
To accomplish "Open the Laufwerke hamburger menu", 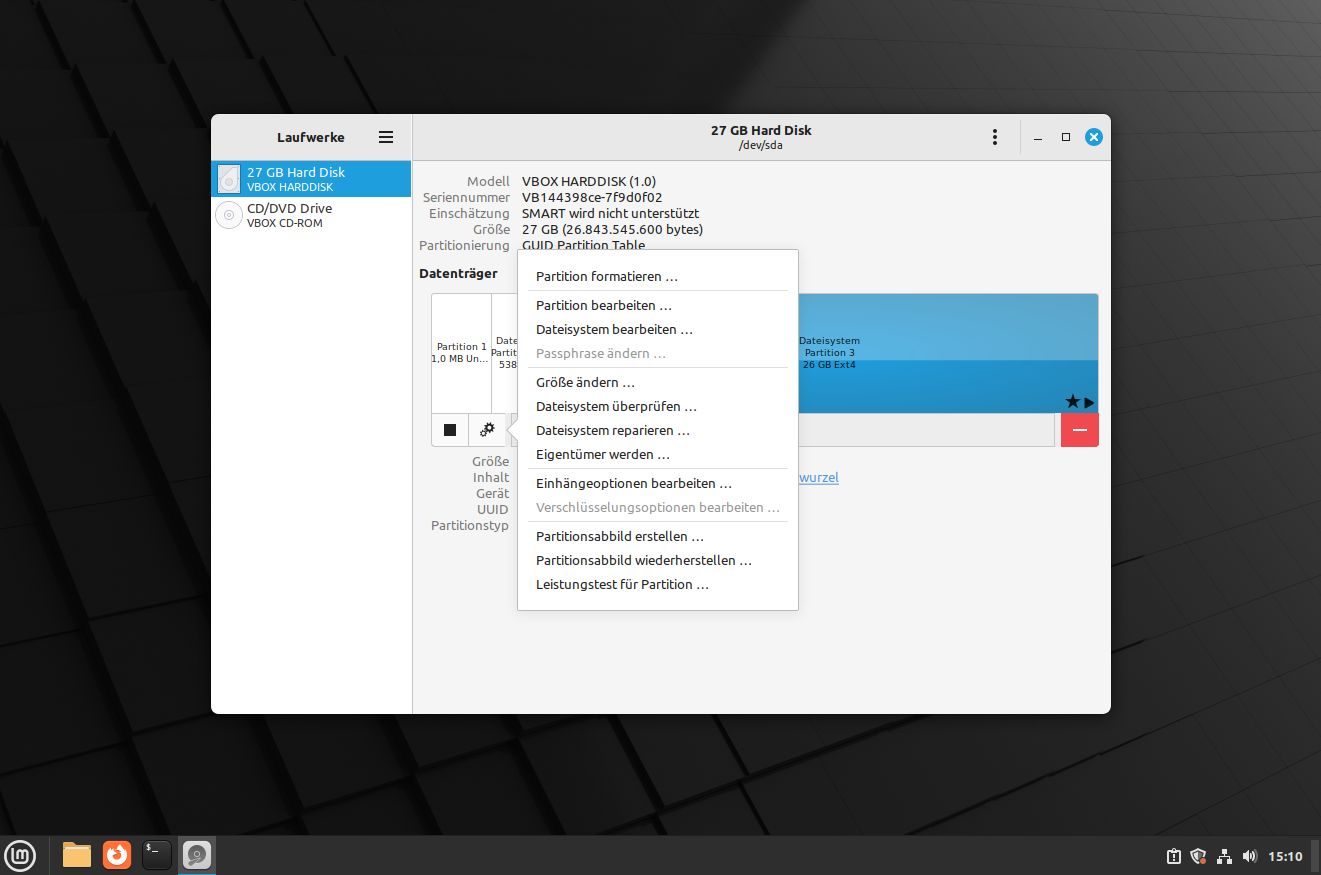I will point(386,137).
